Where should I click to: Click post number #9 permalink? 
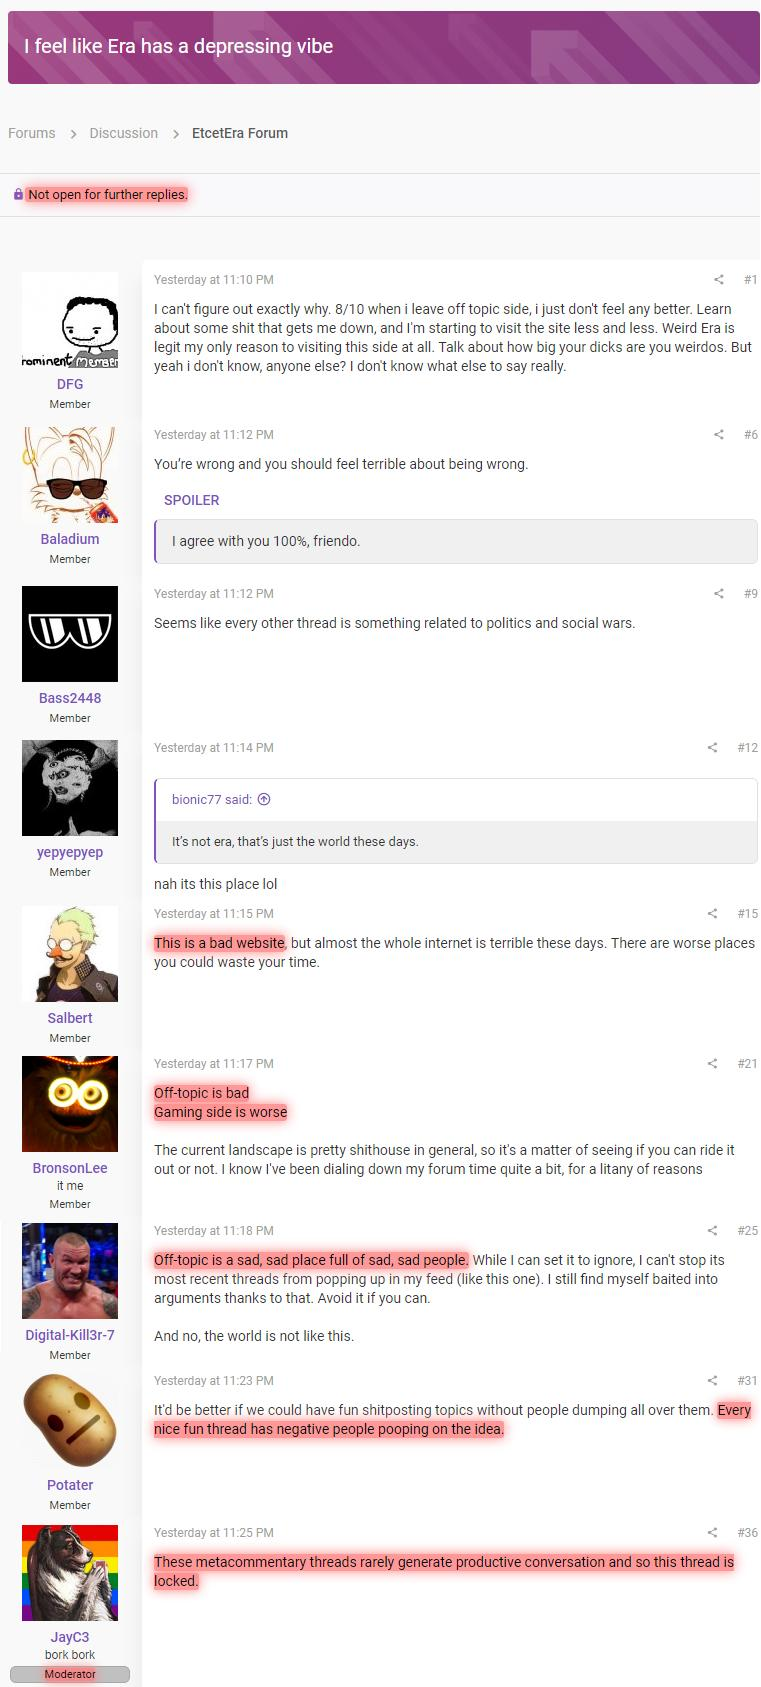point(750,594)
